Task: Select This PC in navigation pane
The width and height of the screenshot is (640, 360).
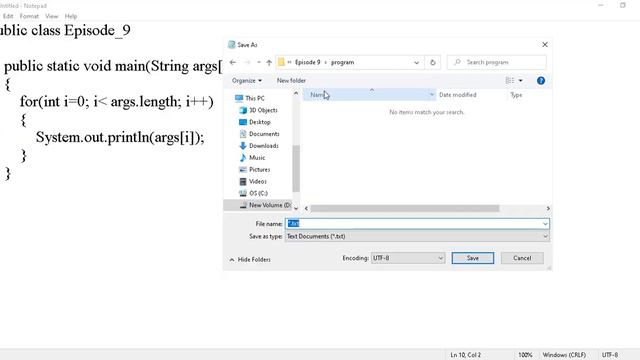Action: (250, 98)
